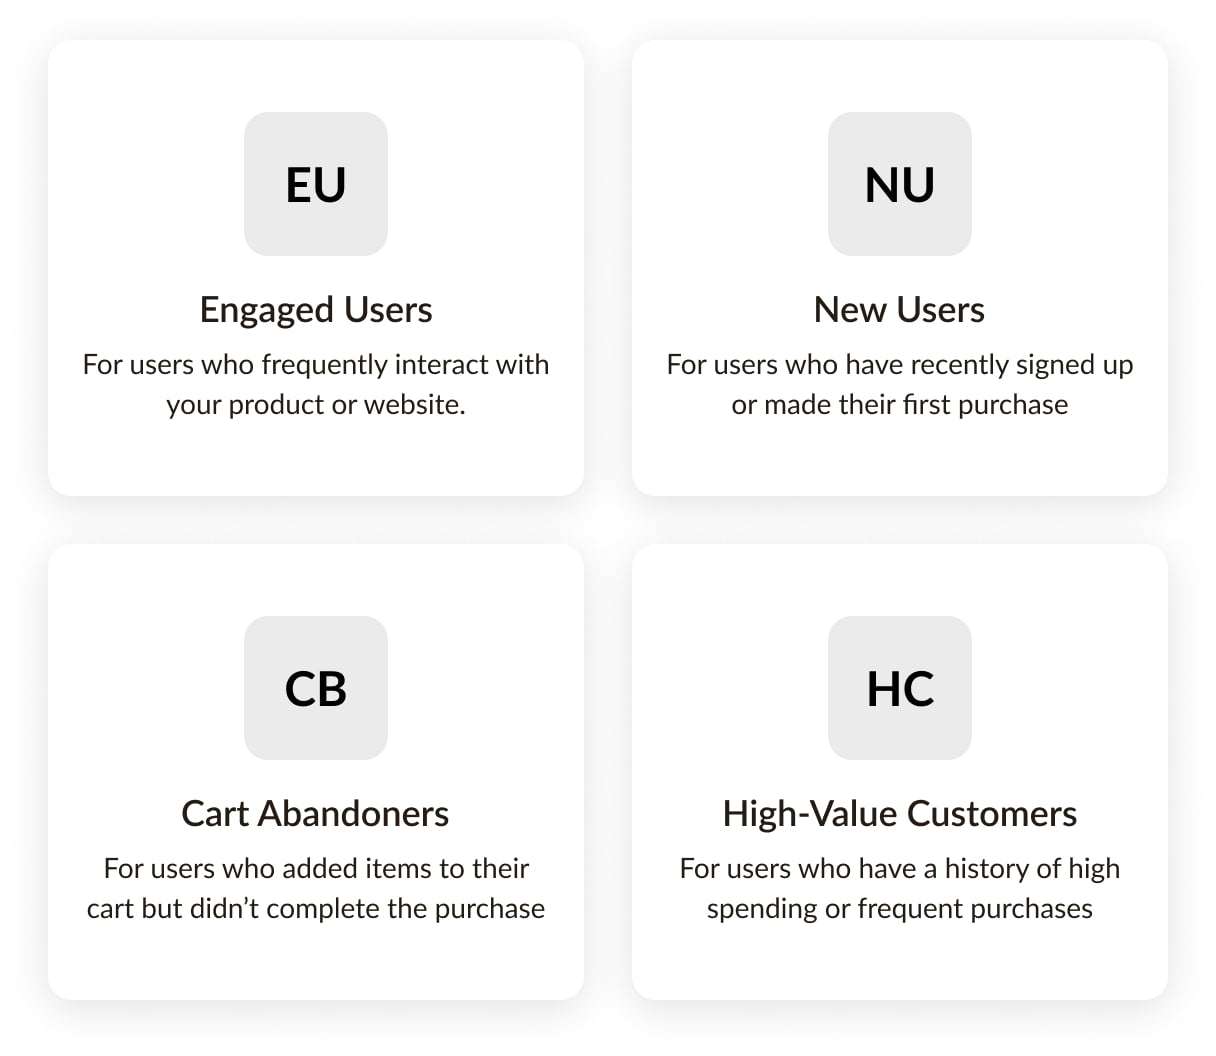Click 'For users who added items to their' line

316,868
